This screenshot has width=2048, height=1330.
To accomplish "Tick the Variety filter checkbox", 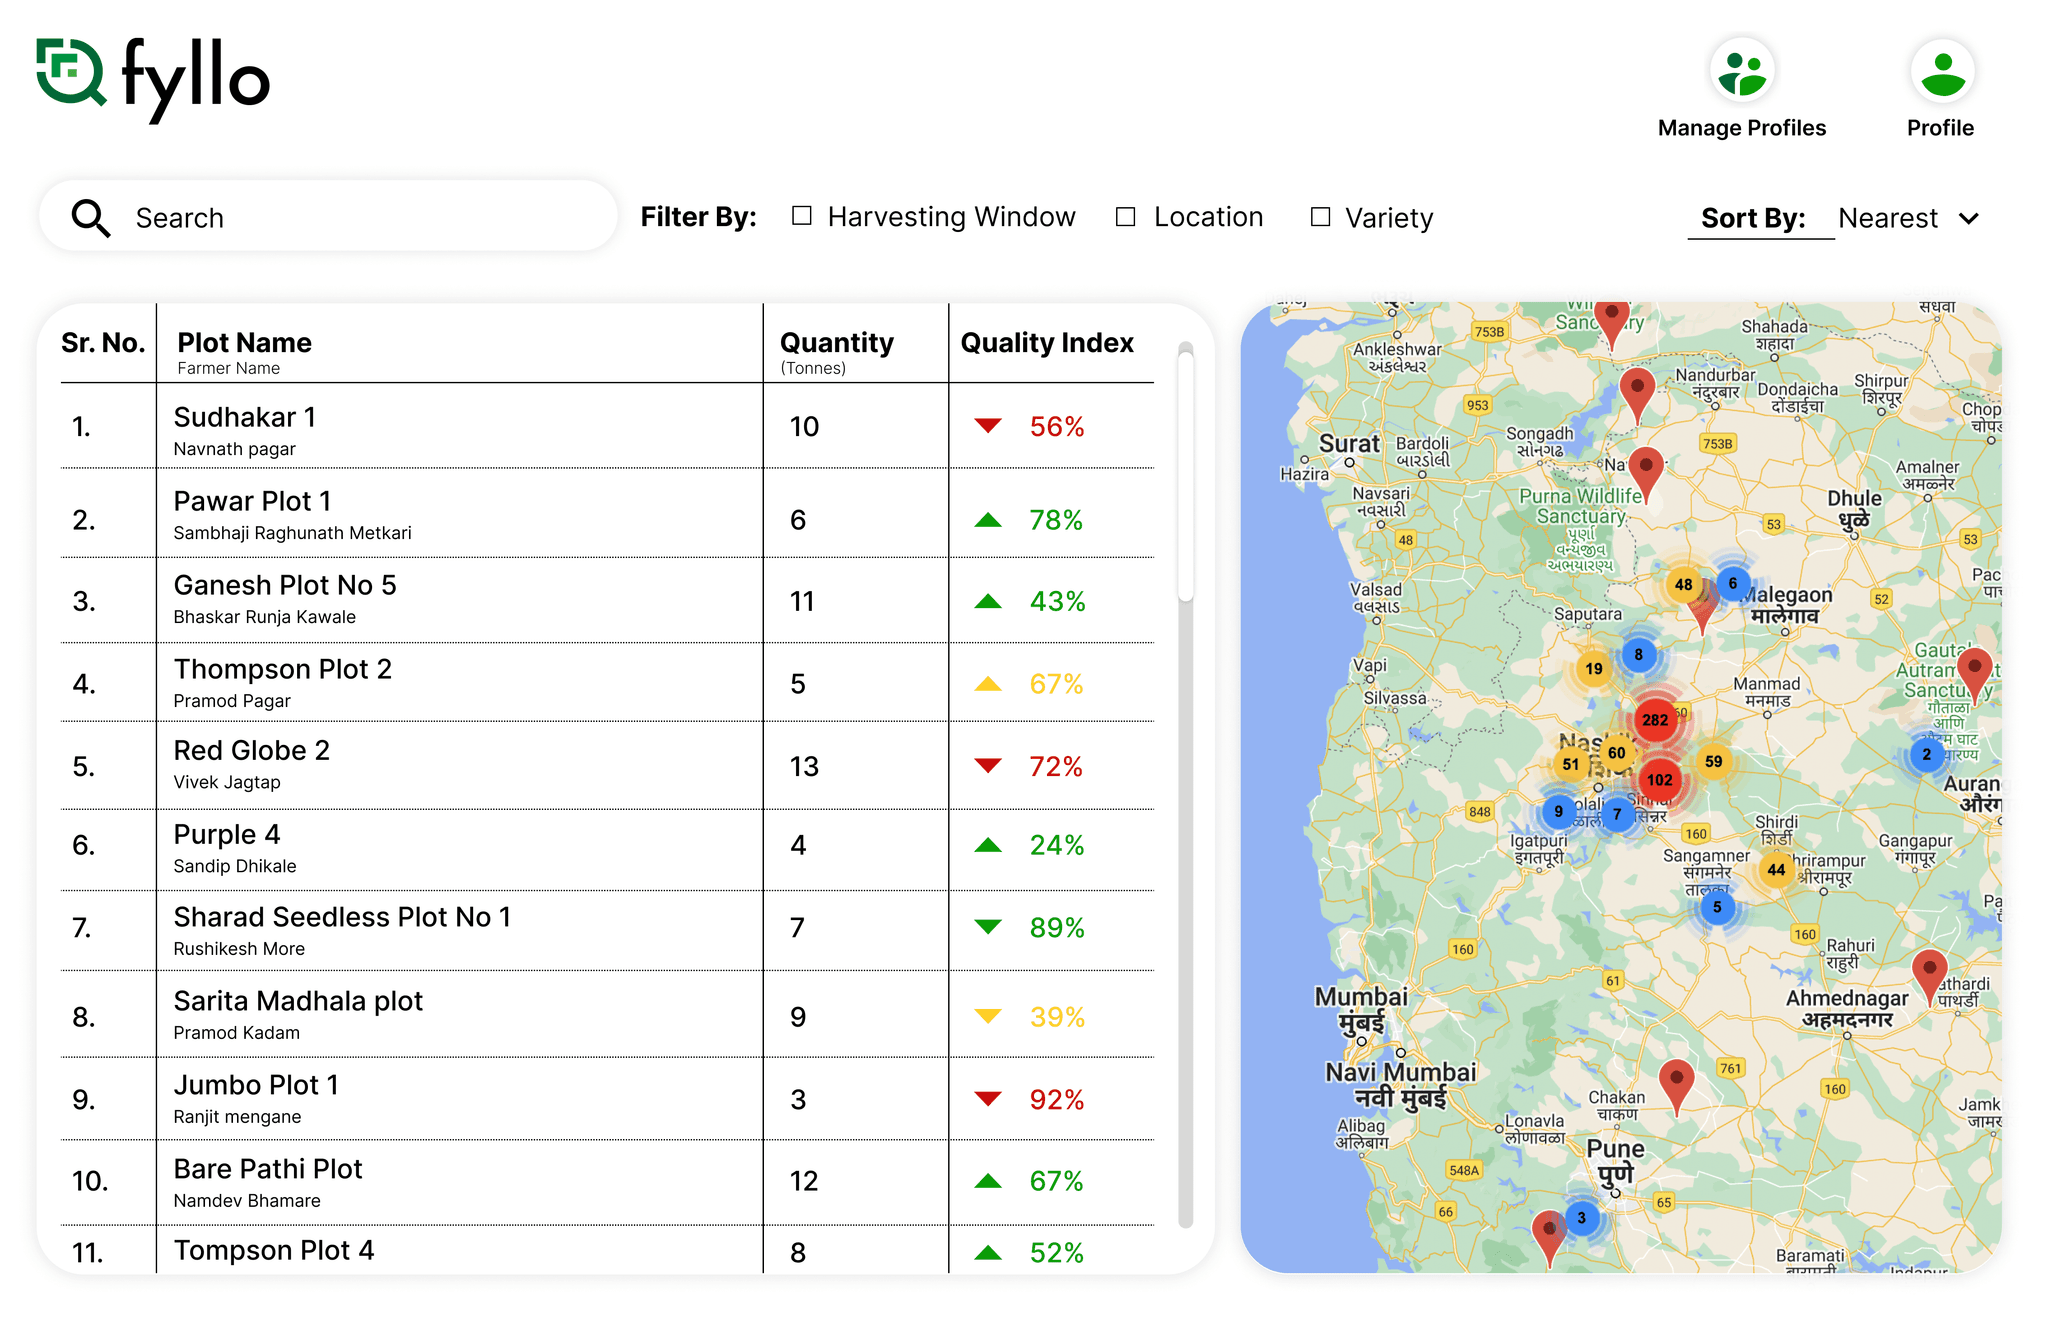I will [x=1321, y=217].
